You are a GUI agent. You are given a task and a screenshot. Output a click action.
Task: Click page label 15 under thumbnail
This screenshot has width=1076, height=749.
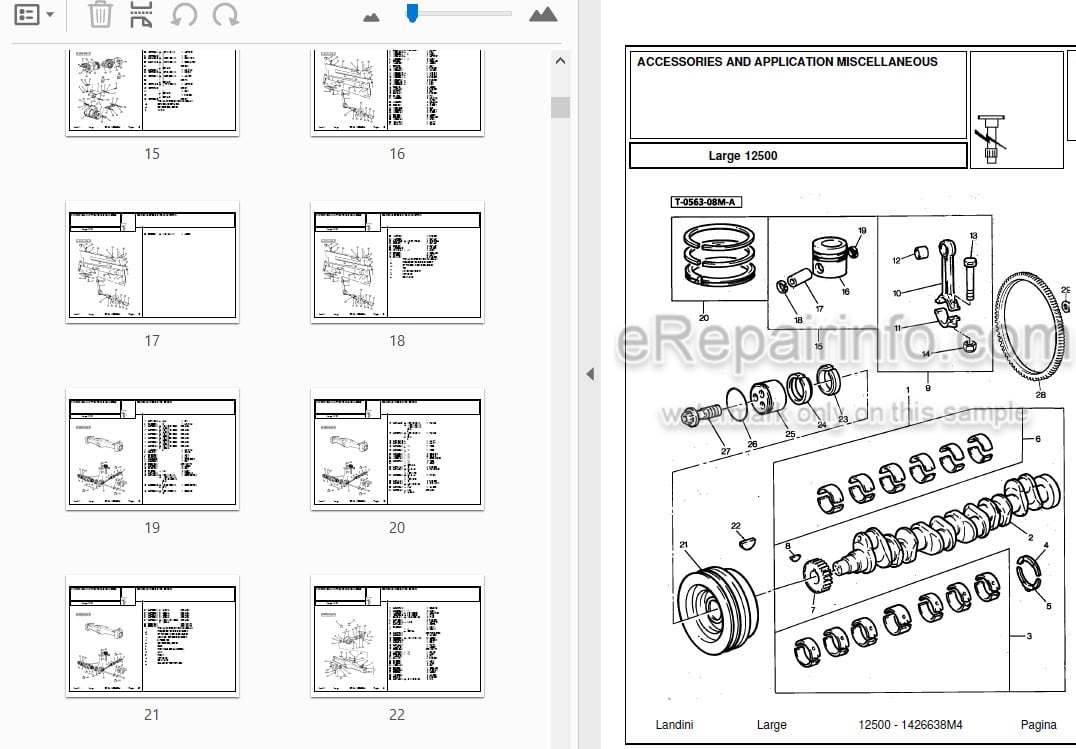click(152, 154)
